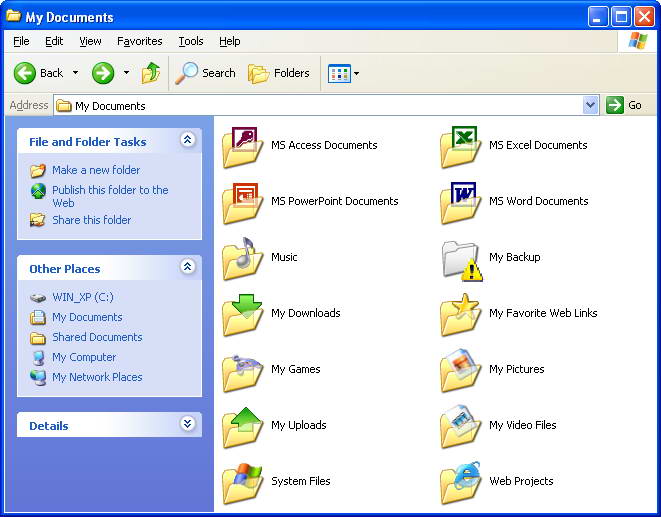The width and height of the screenshot is (661, 517).
Task: Click the My Video Files label text
Action: coord(523,425)
